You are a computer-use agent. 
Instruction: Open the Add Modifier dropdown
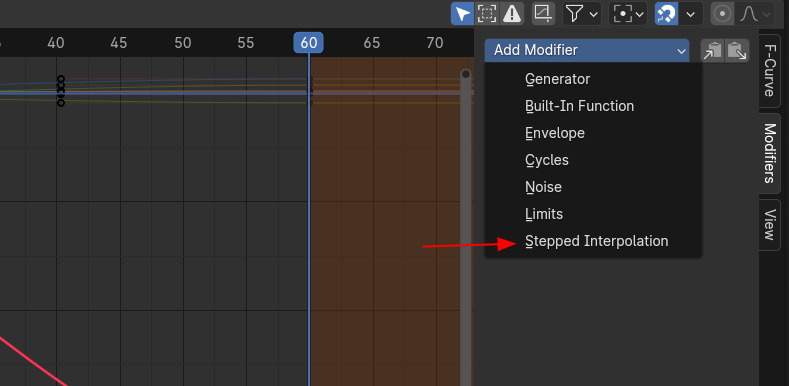(x=587, y=50)
